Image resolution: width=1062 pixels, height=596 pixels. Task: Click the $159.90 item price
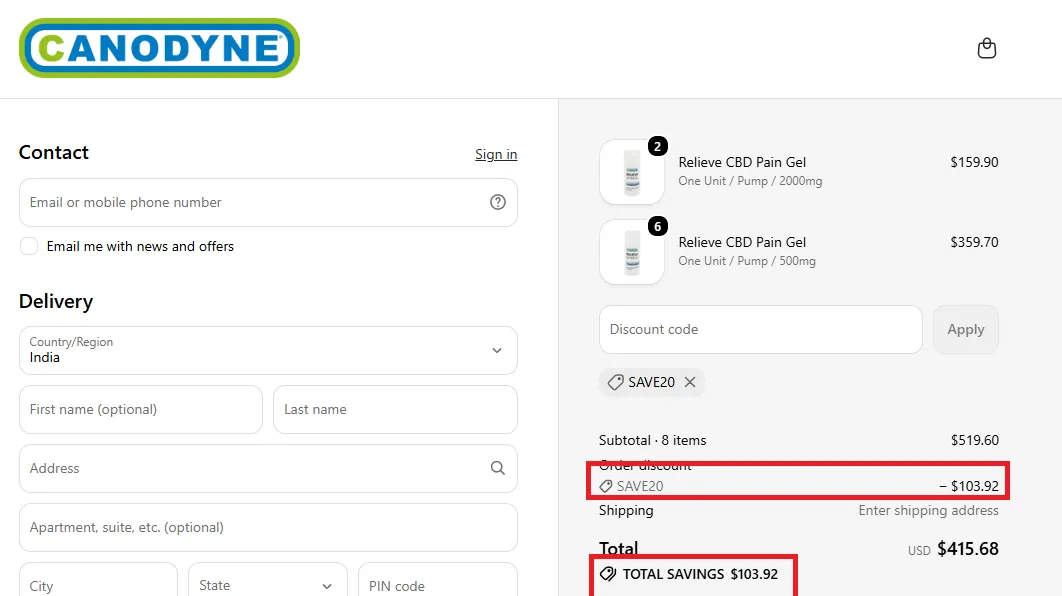tap(974, 162)
